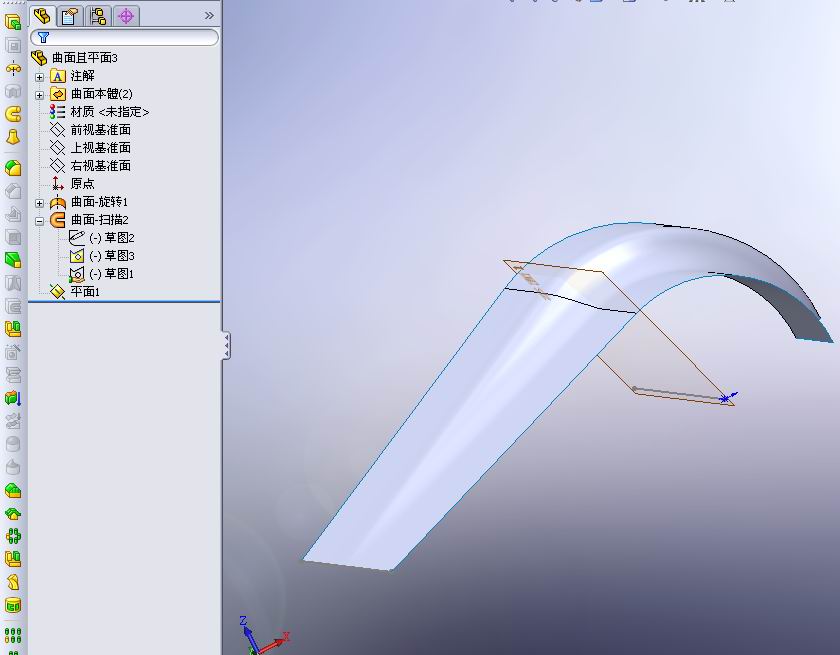Image resolution: width=840 pixels, height=655 pixels.
Task: Open the ConfigurationManager tab
Action: 98,16
